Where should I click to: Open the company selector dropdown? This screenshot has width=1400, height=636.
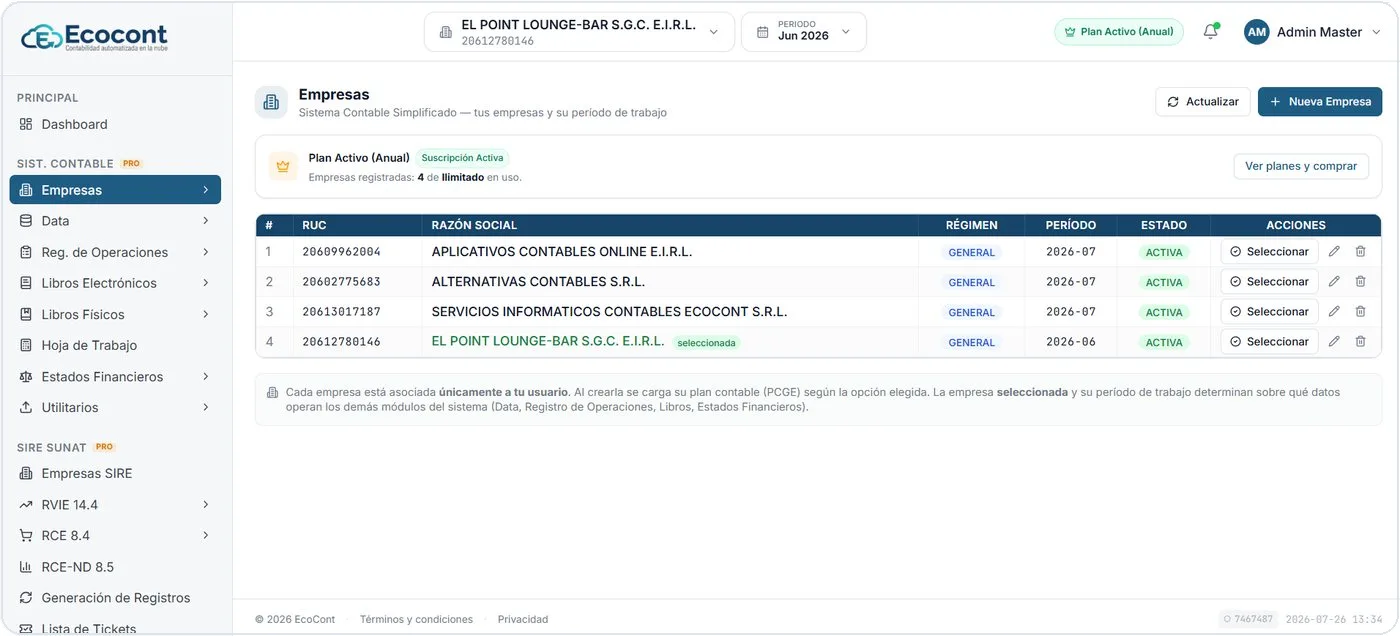click(579, 32)
